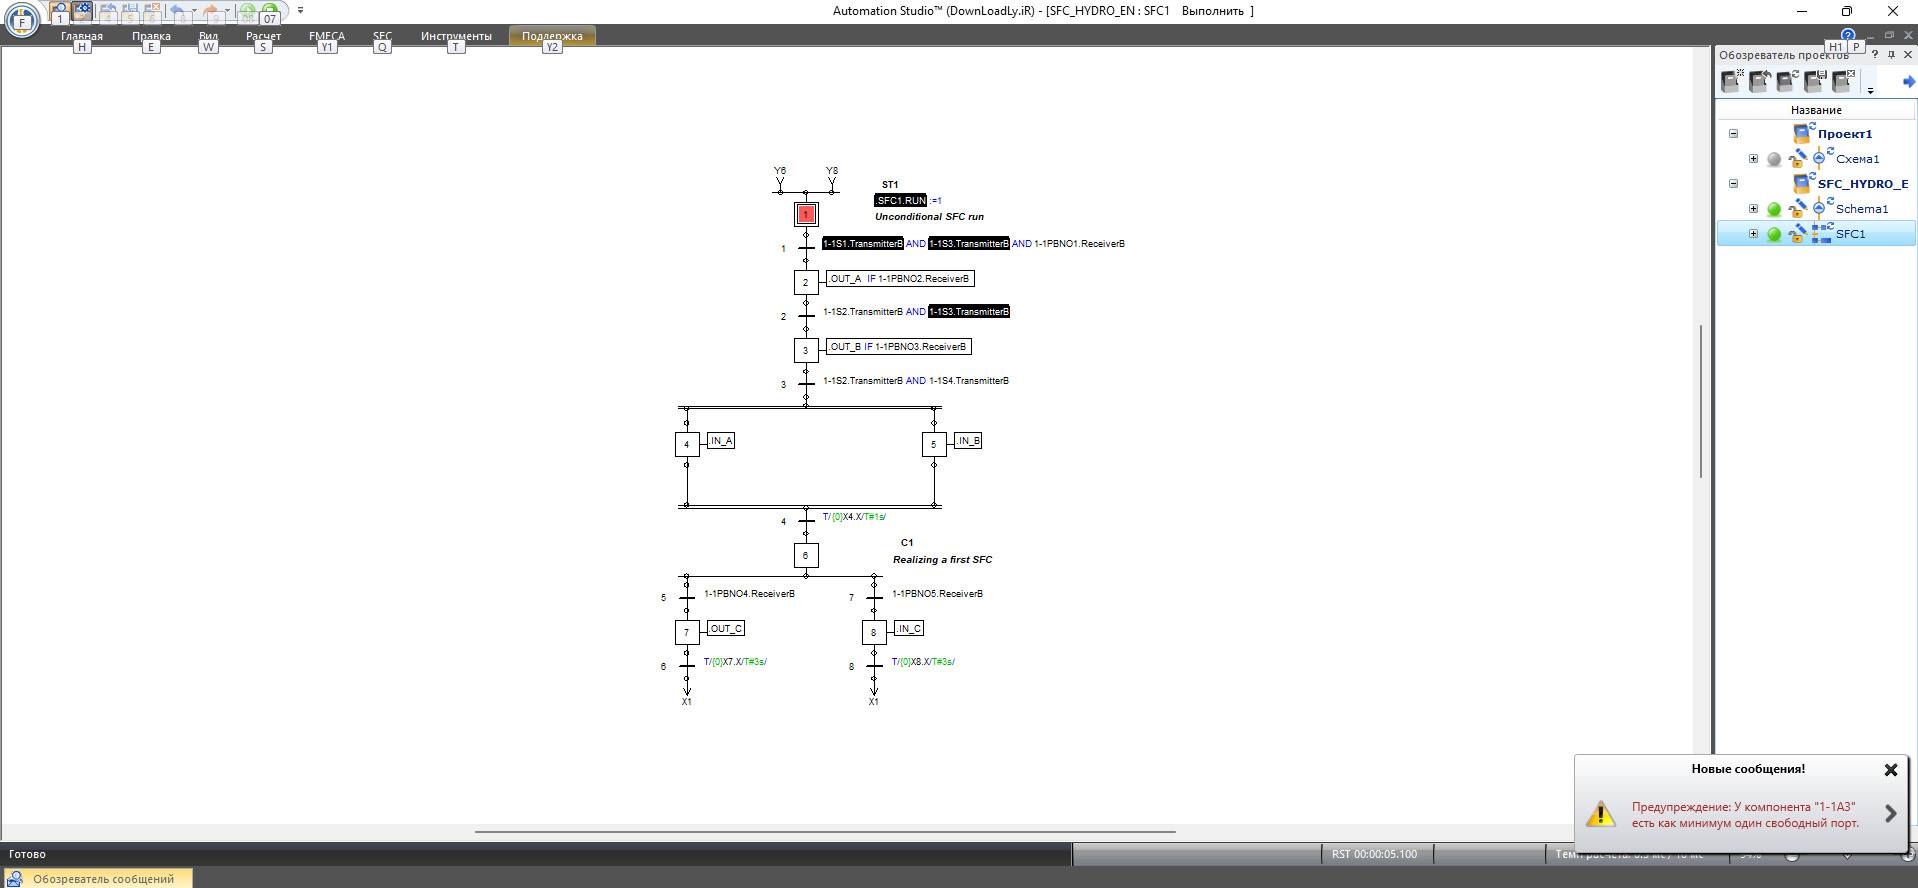Toggle gray simulation indicator for Схема1

(1774, 159)
